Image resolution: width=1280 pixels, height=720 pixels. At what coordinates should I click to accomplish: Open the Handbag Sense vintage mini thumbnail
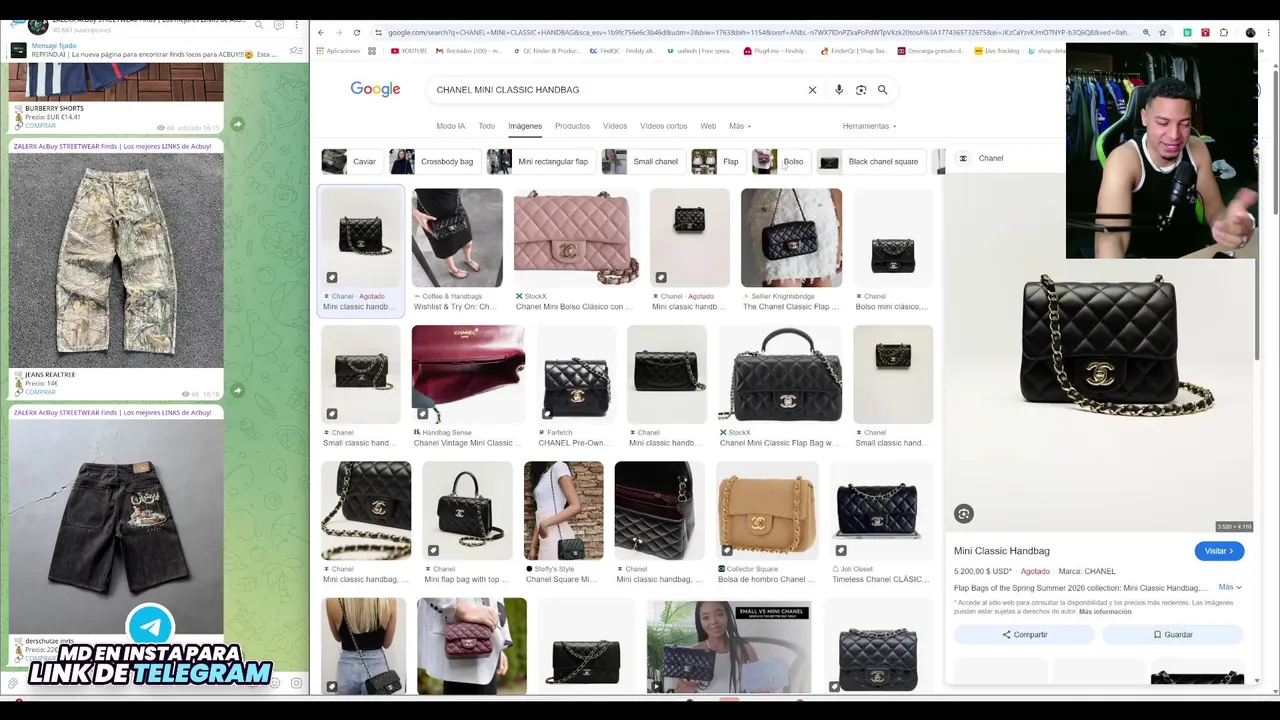coord(468,374)
